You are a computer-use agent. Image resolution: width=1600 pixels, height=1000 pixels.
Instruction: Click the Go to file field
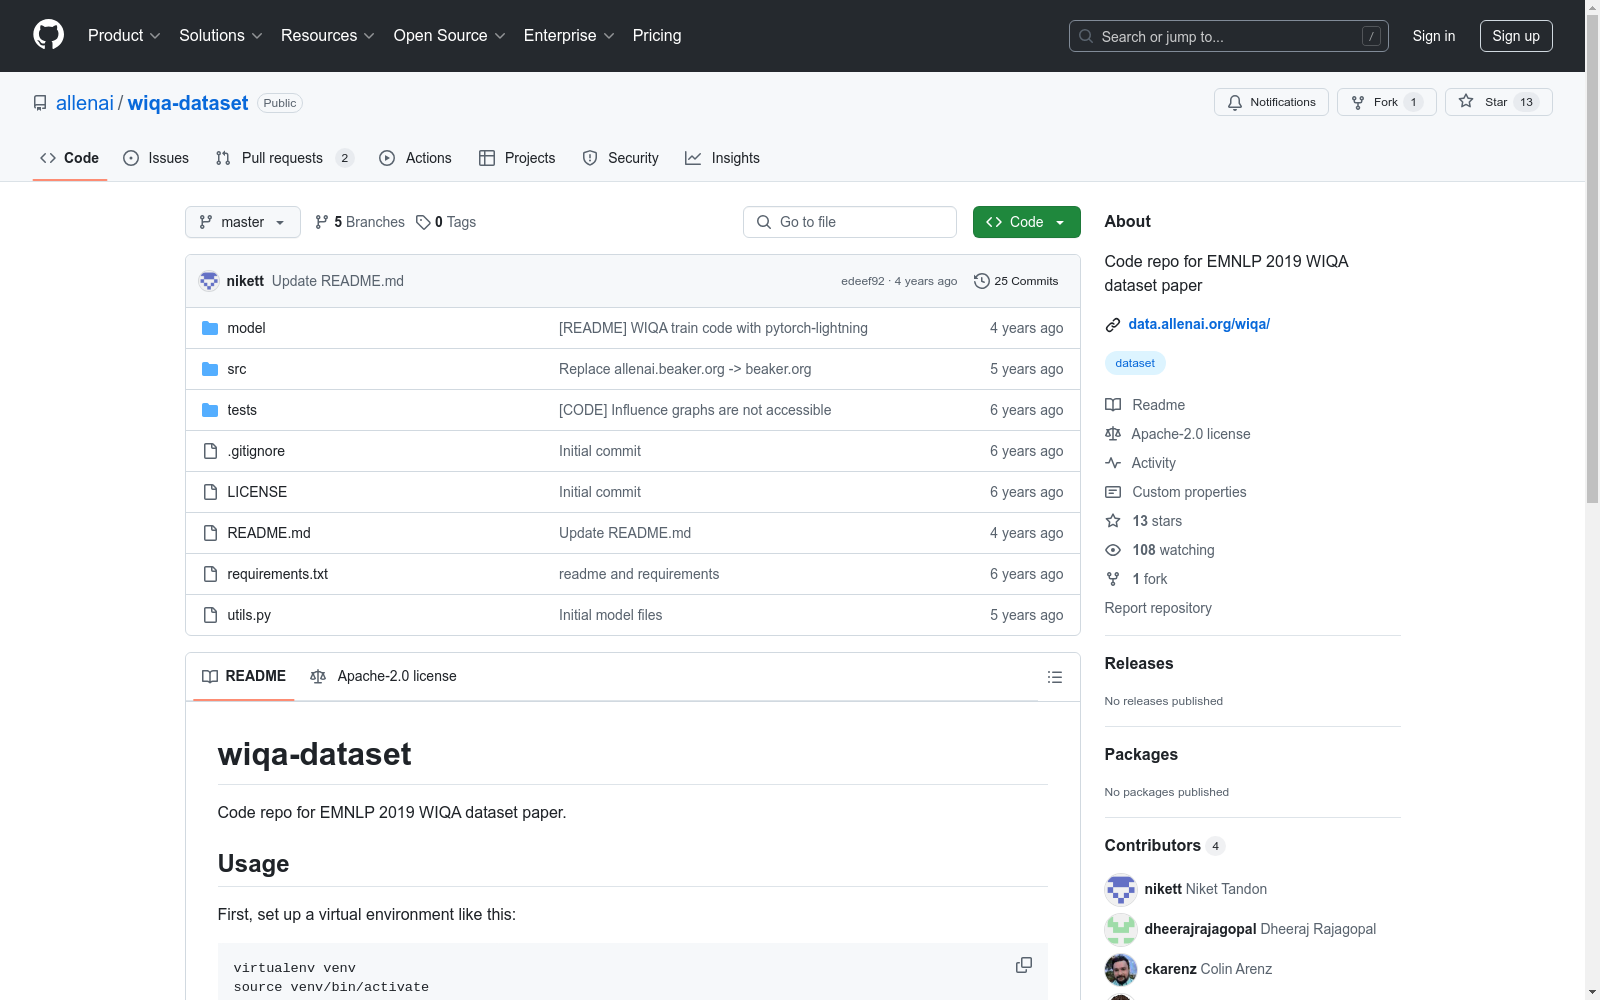click(850, 222)
